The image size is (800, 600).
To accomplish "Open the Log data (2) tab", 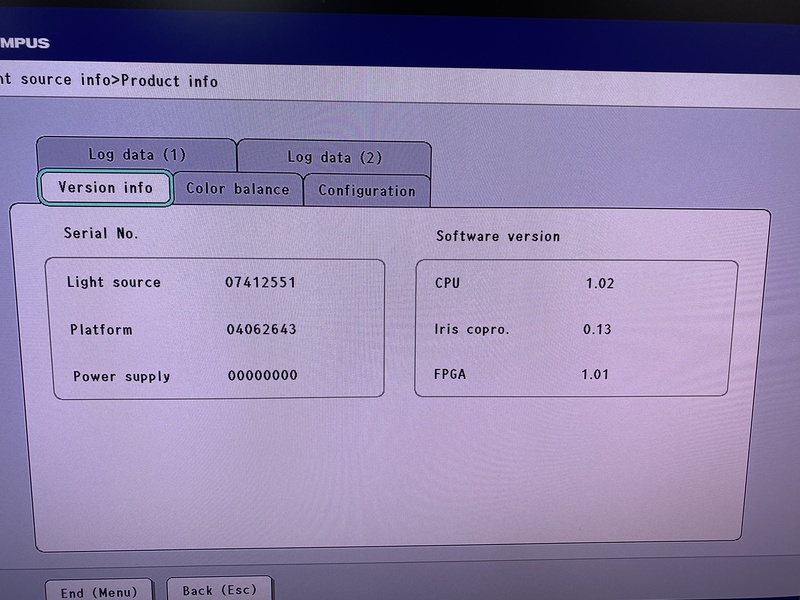I will click(x=335, y=157).
